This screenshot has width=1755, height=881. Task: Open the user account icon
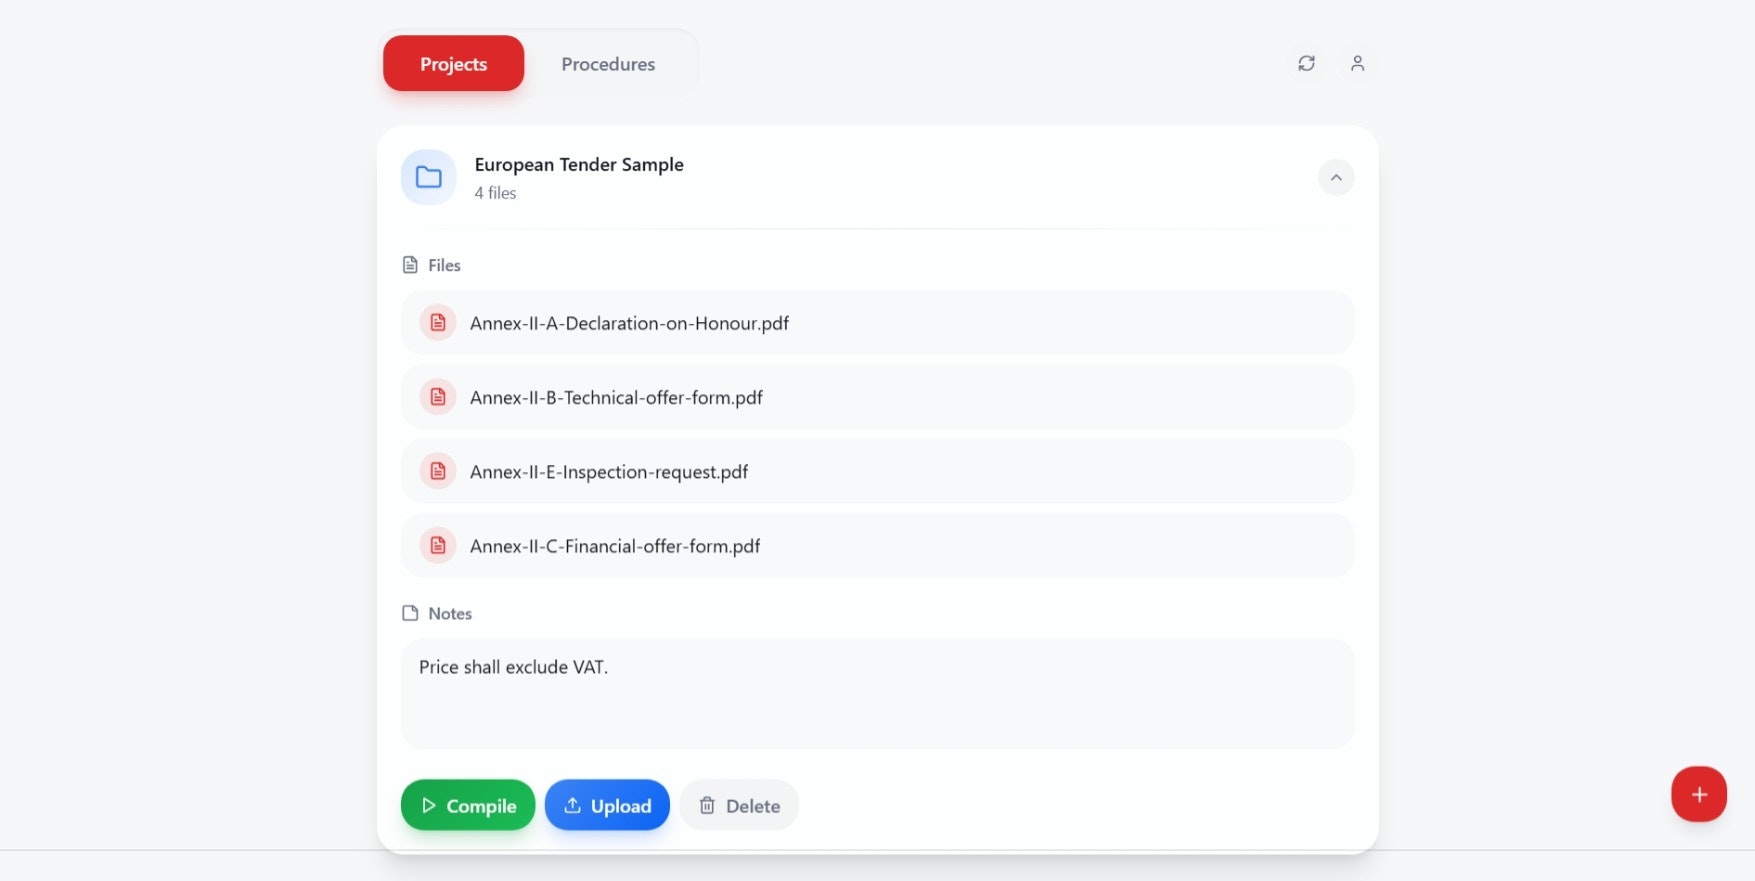(x=1357, y=63)
